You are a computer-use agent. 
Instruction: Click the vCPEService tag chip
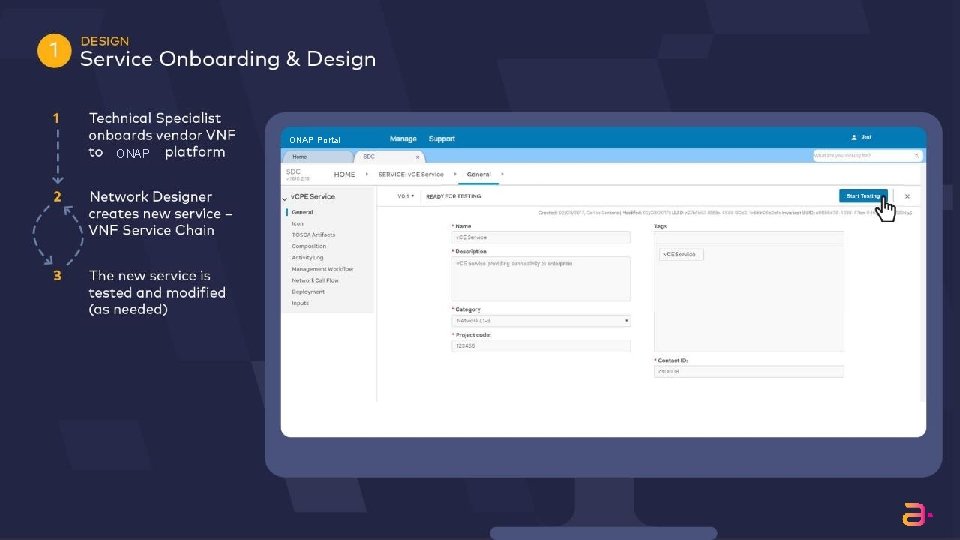point(681,254)
